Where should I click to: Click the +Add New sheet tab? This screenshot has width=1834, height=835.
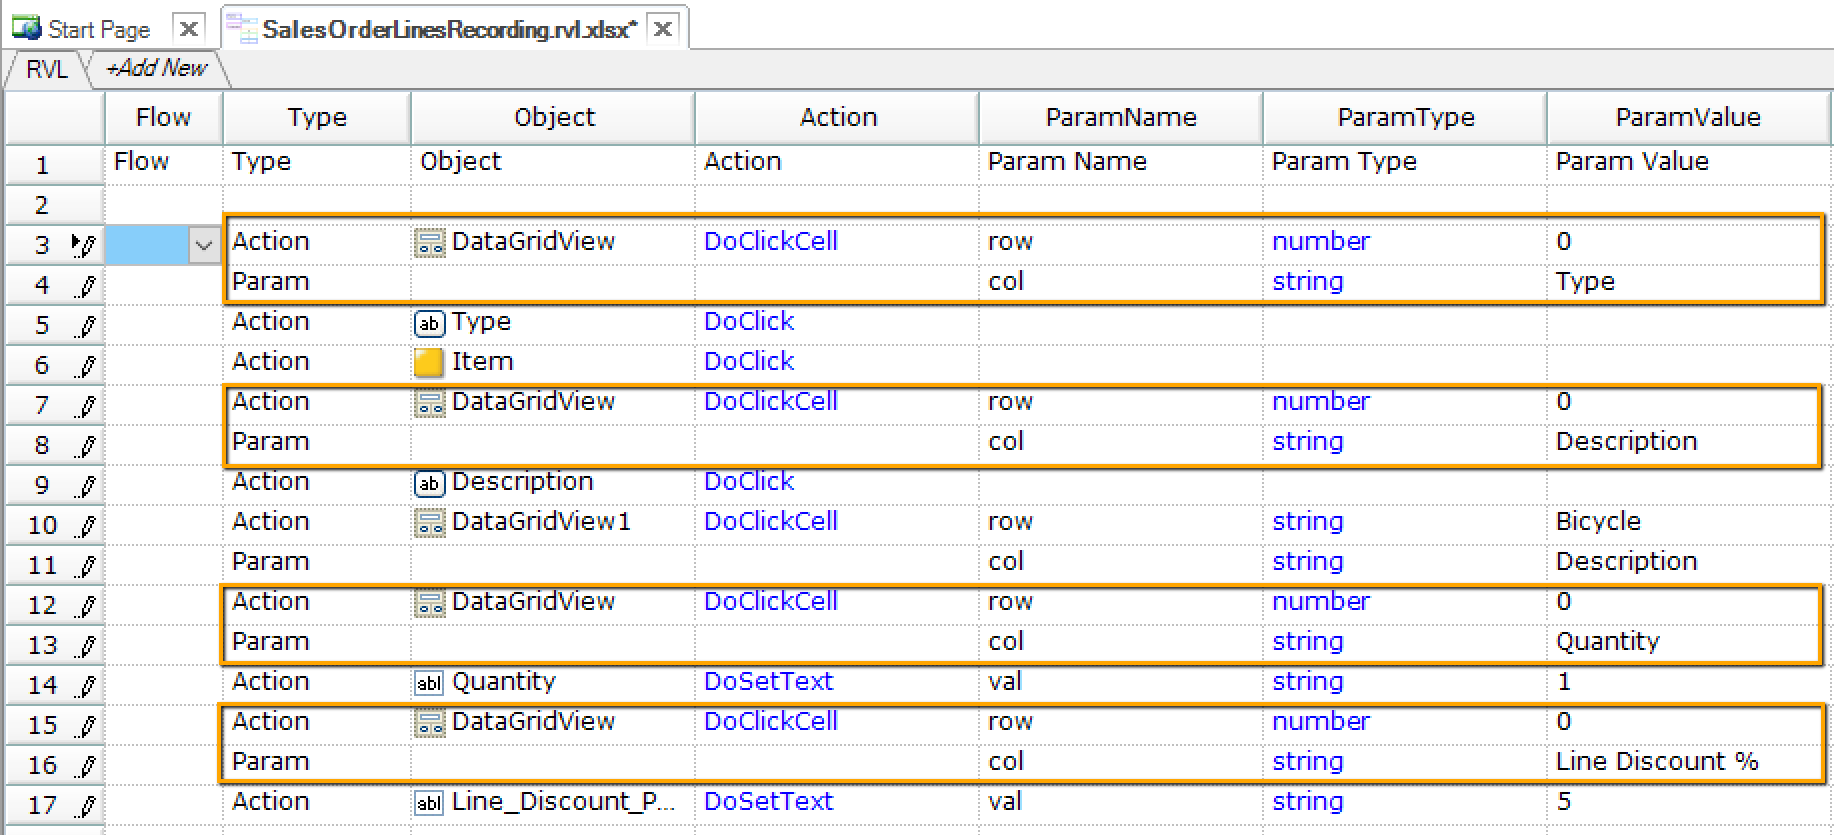tap(157, 68)
